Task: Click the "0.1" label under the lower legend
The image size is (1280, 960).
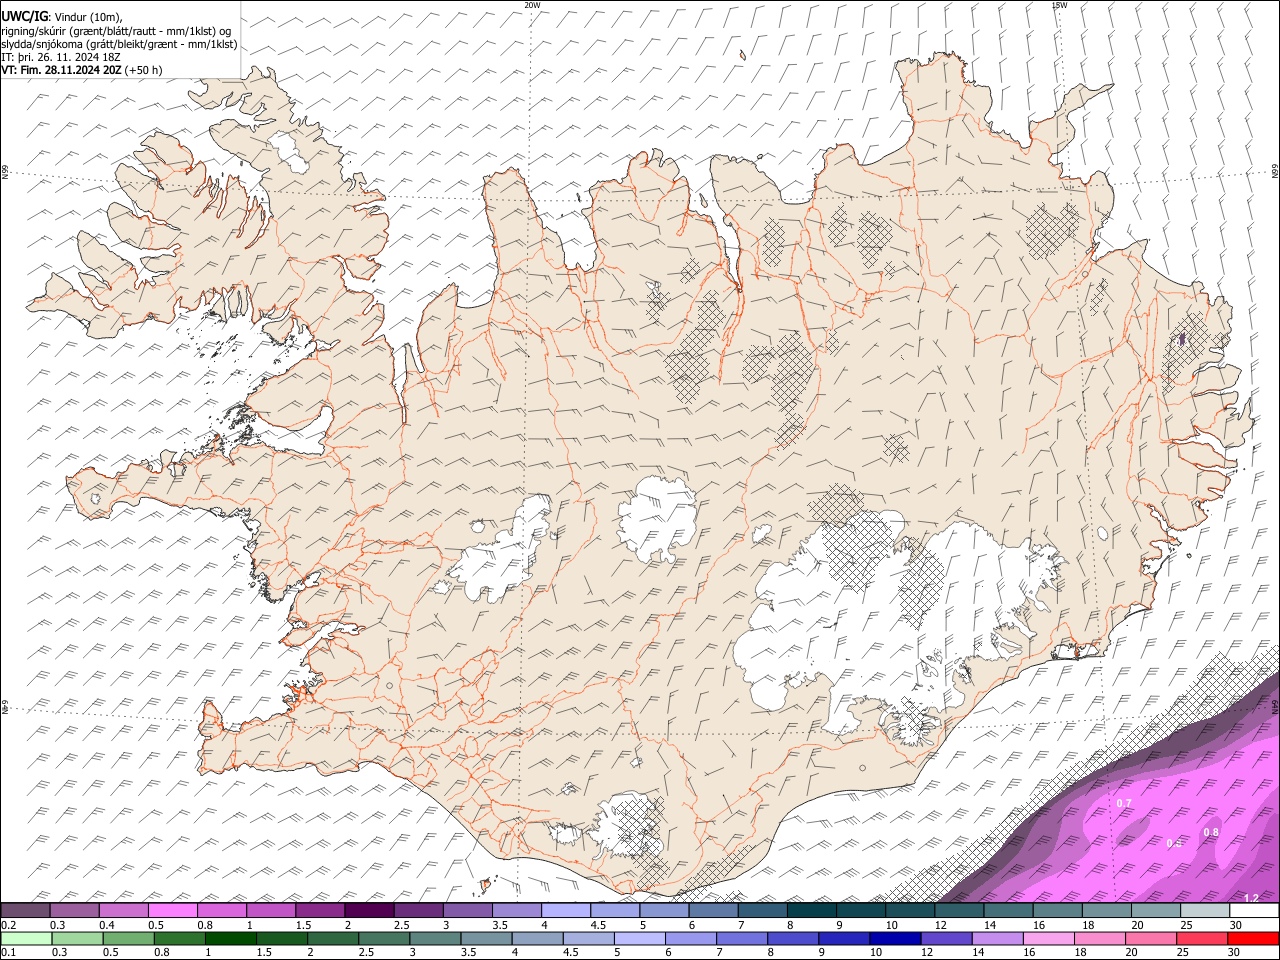Action: pyautogui.click(x=8, y=953)
